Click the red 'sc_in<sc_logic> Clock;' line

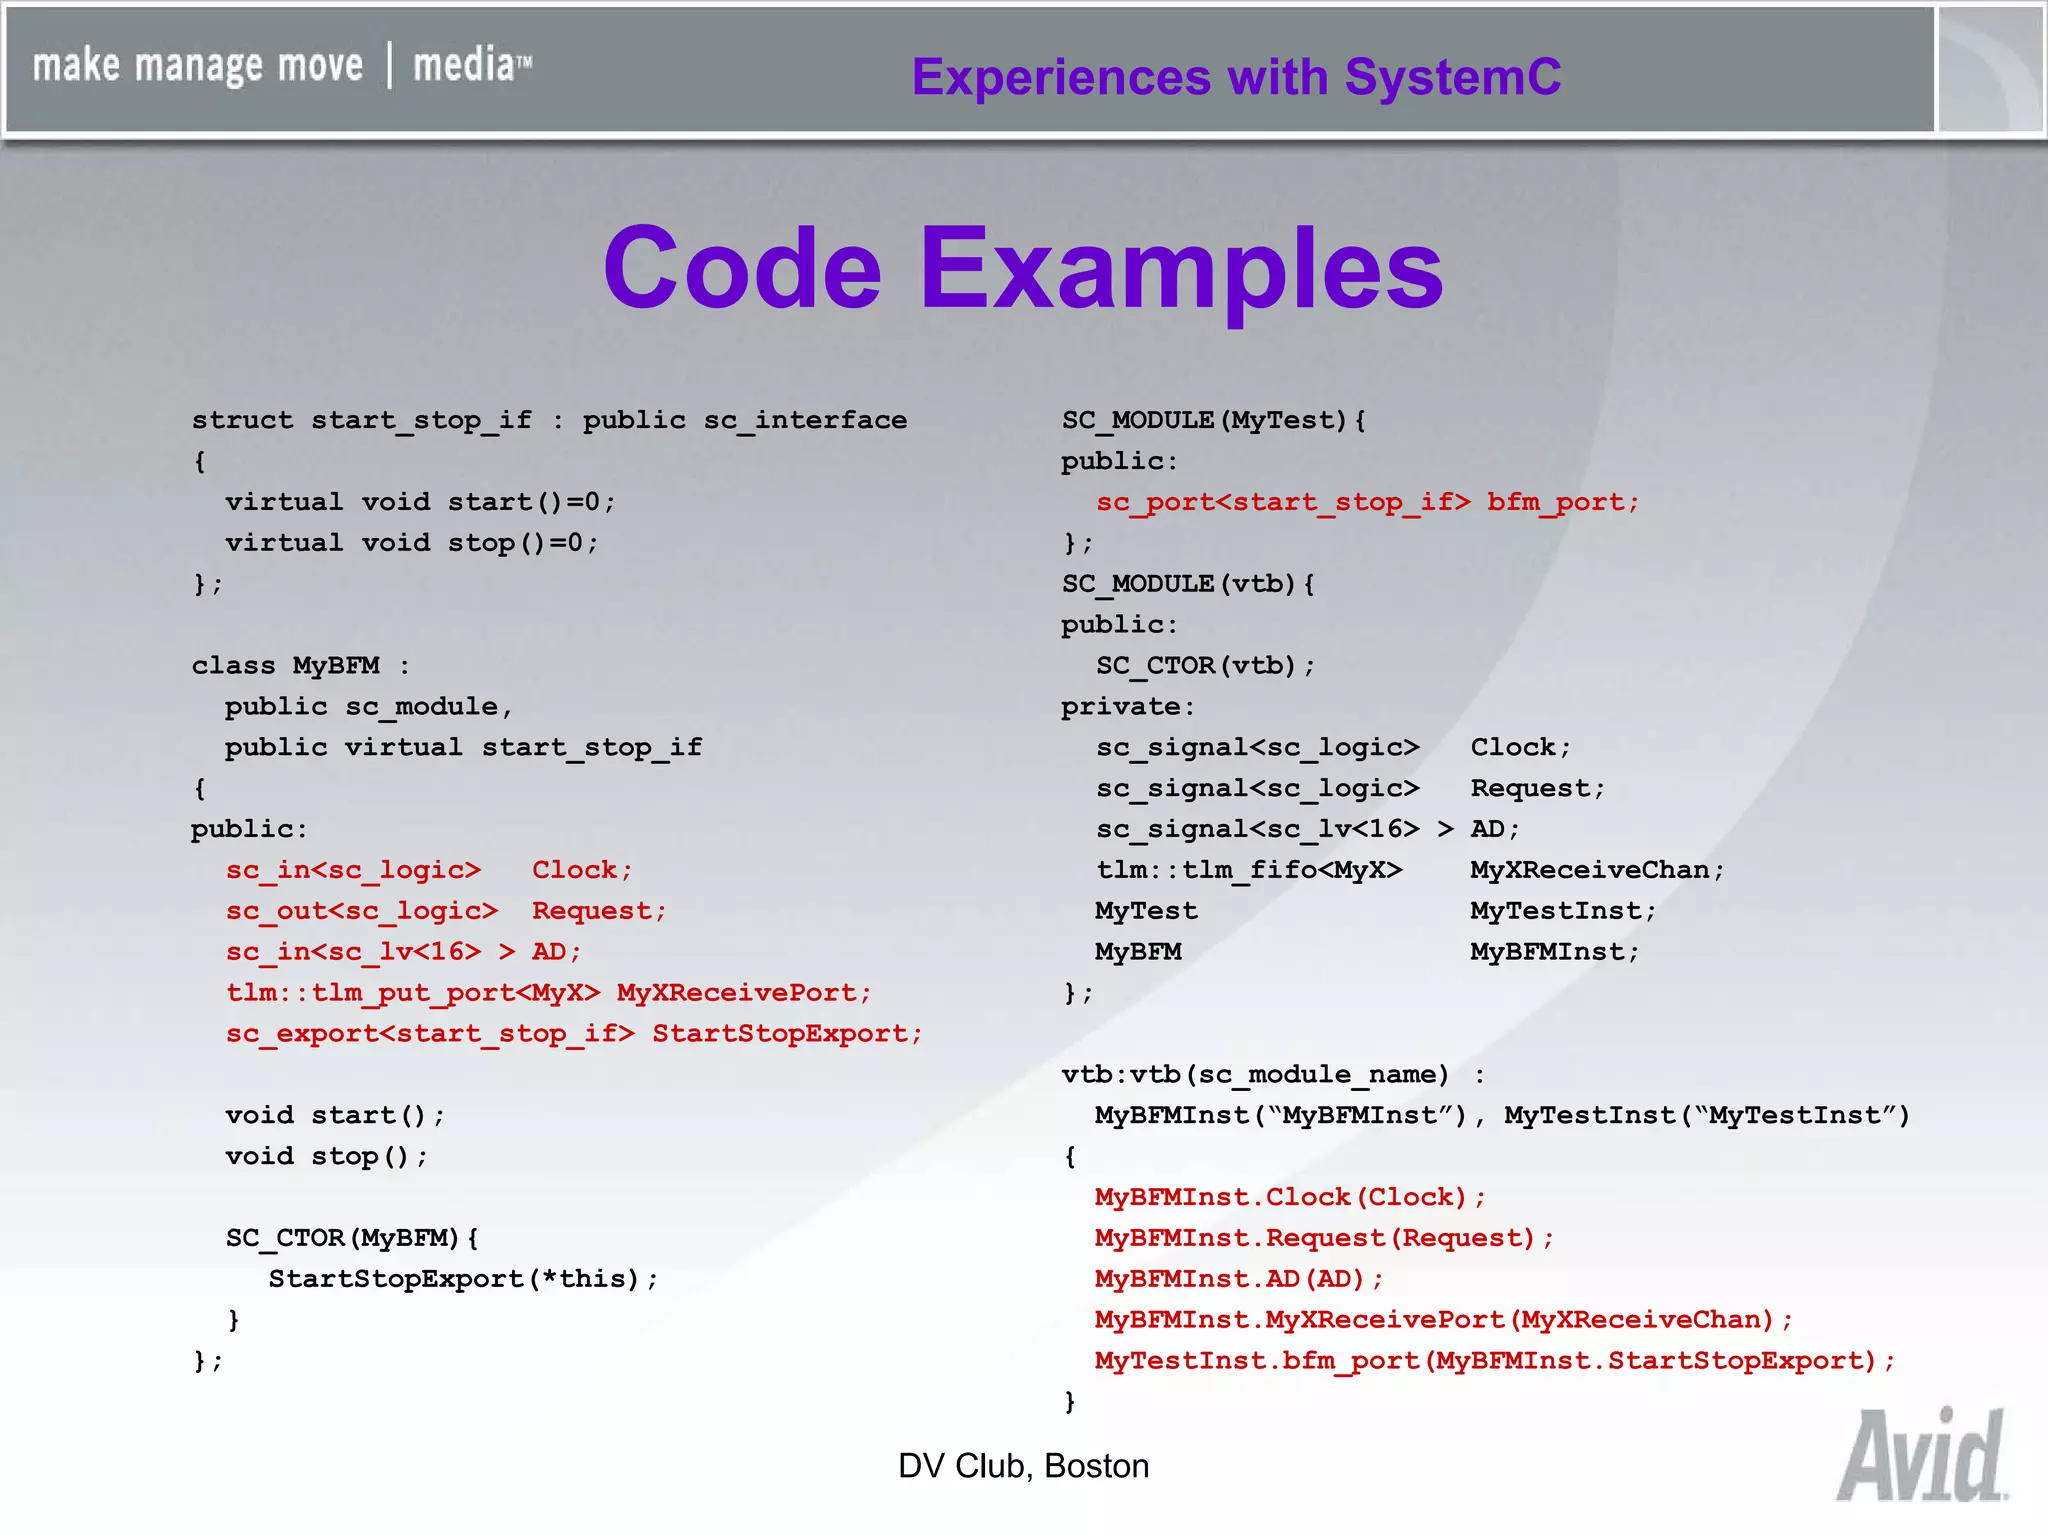tap(429, 870)
